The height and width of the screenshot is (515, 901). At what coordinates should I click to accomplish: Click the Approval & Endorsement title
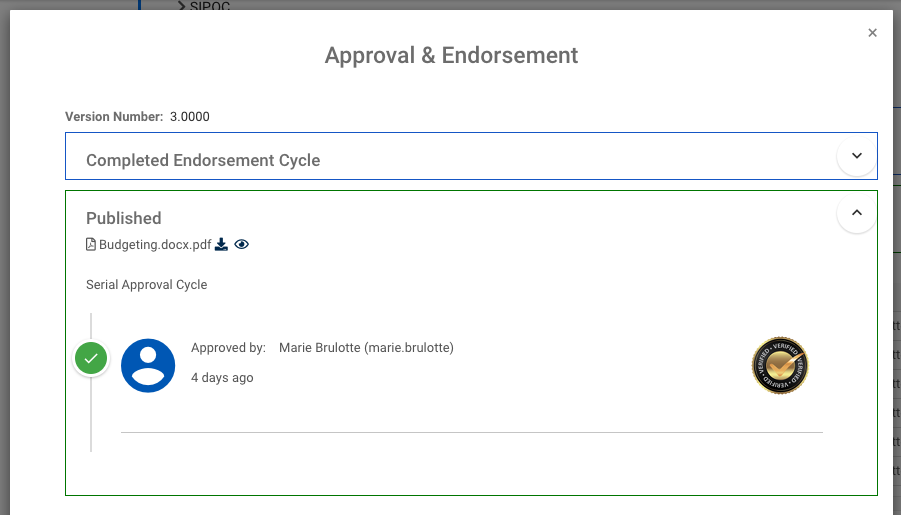pyautogui.click(x=451, y=56)
